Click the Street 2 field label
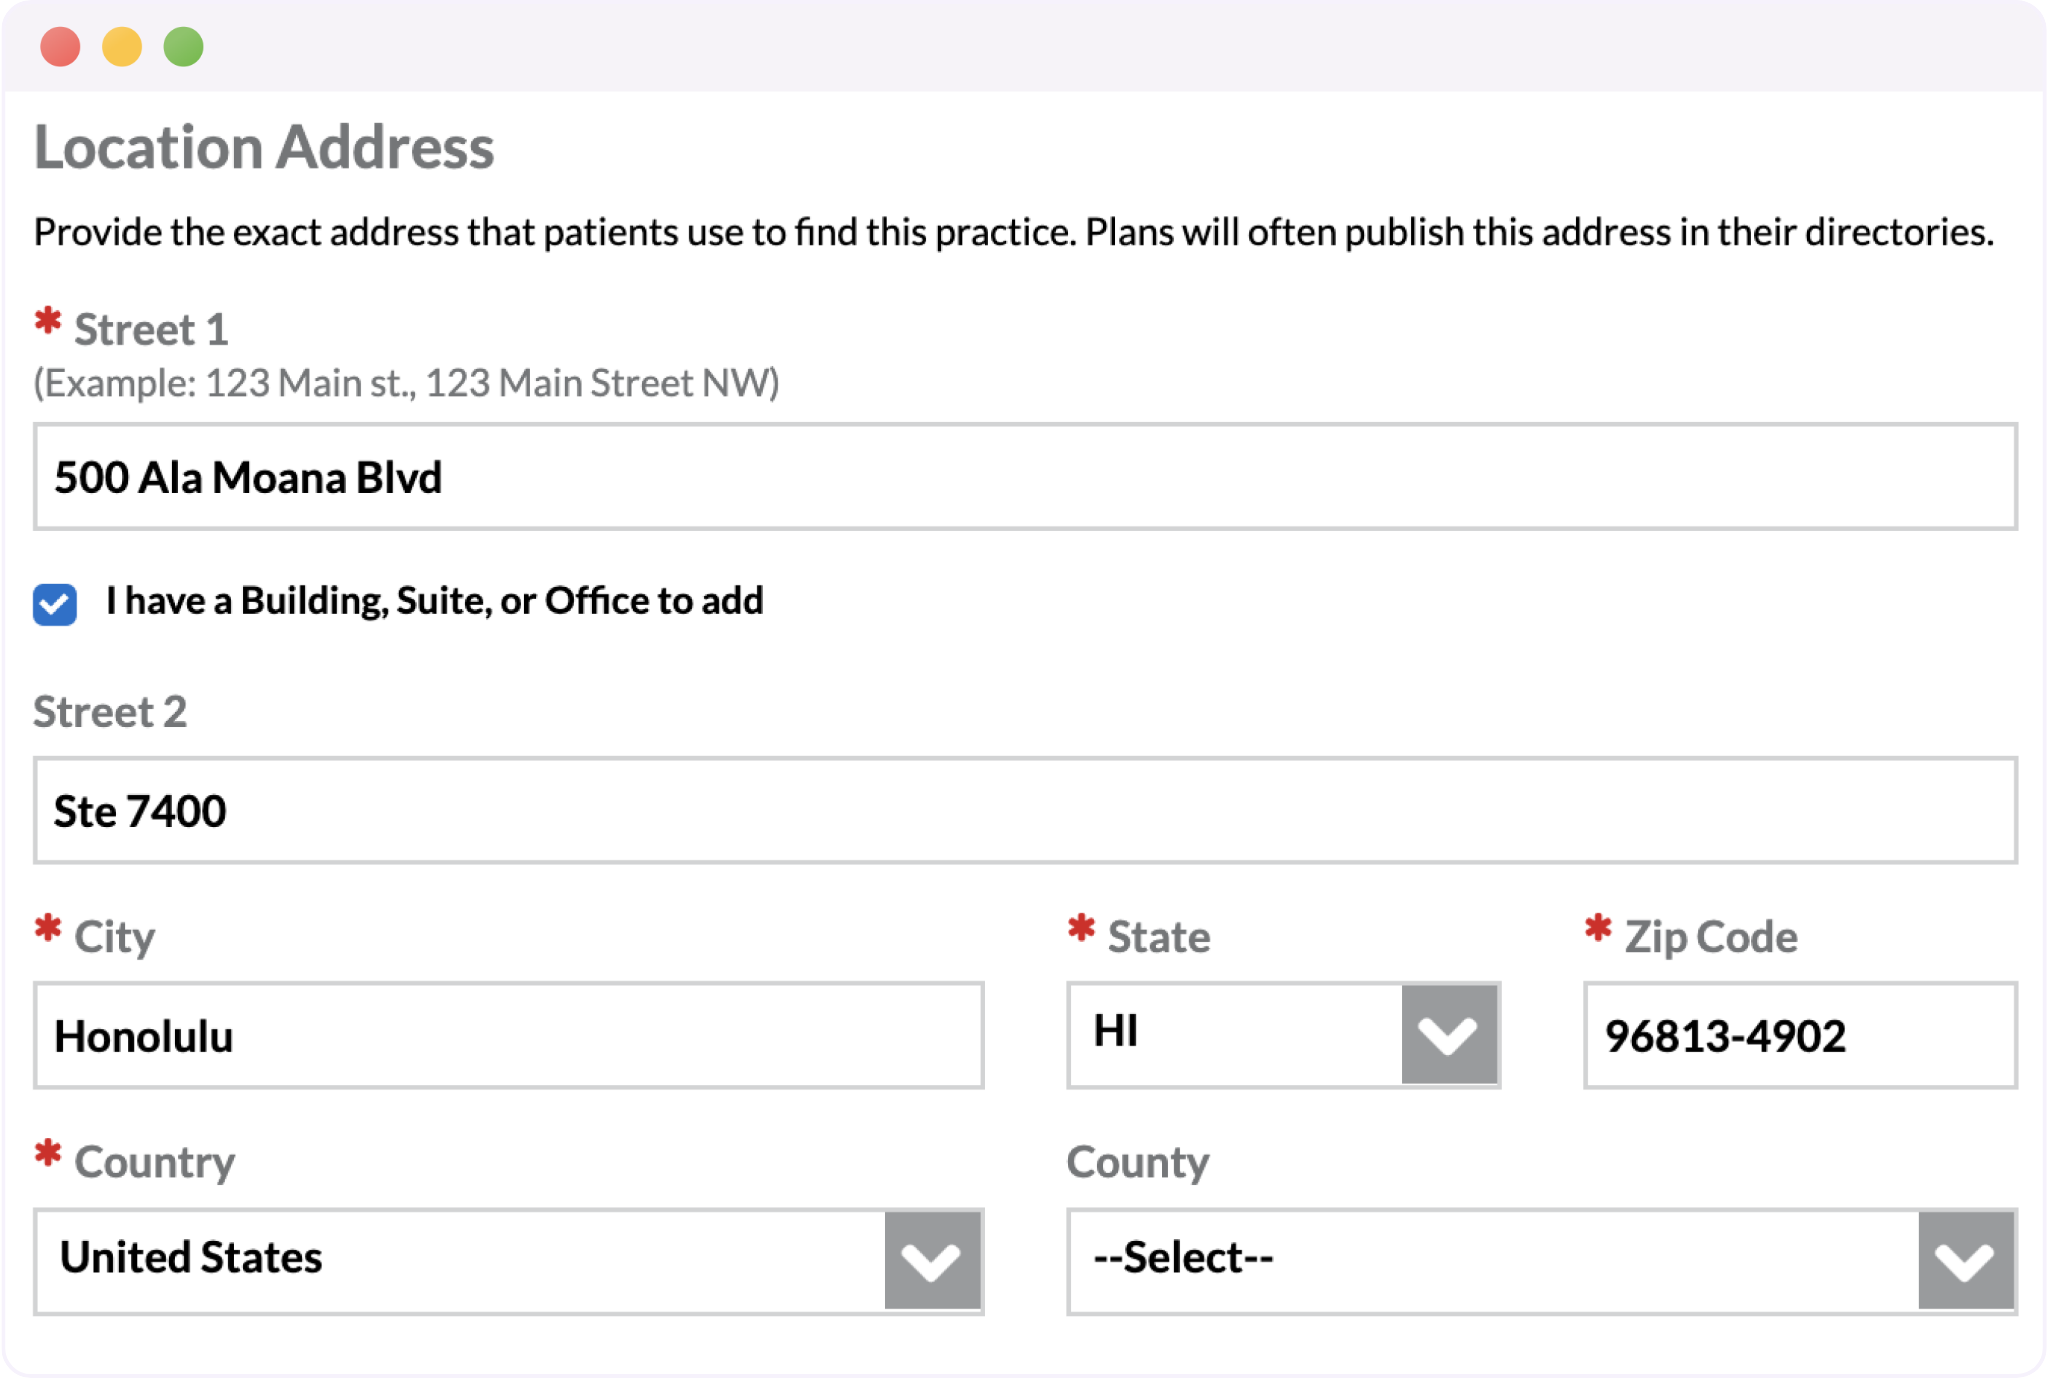This screenshot has width=2048, height=1378. click(110, 711)
